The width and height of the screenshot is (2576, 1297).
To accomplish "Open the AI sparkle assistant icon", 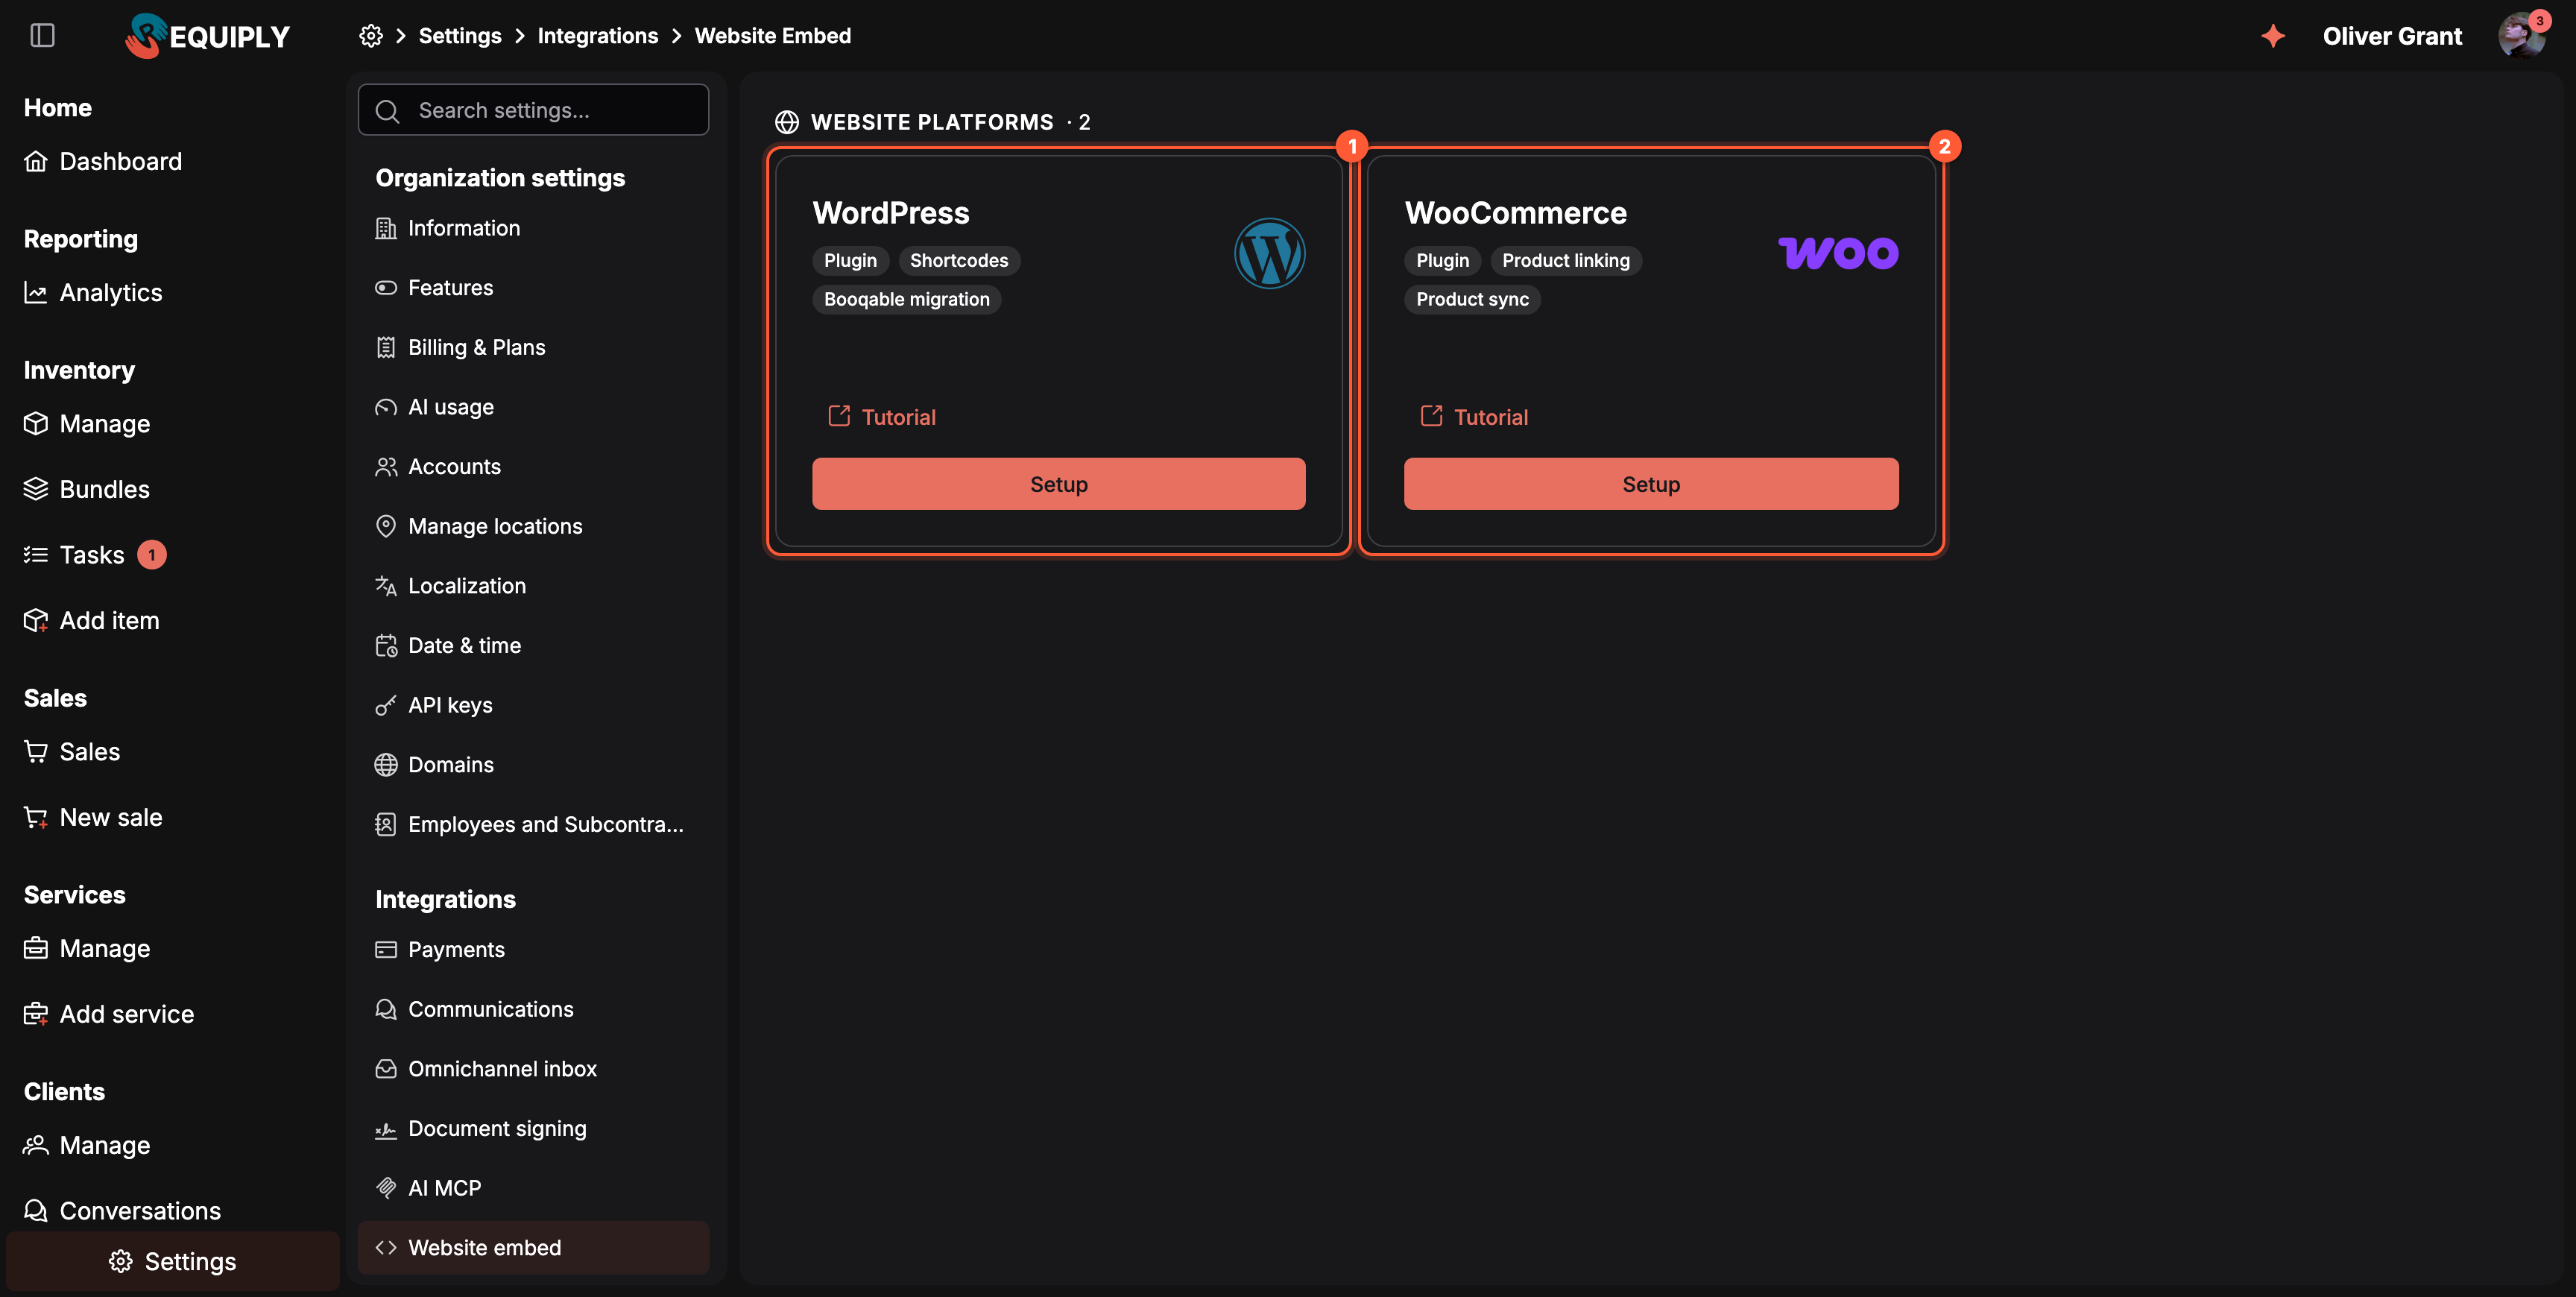I will tap(2273, 36).
